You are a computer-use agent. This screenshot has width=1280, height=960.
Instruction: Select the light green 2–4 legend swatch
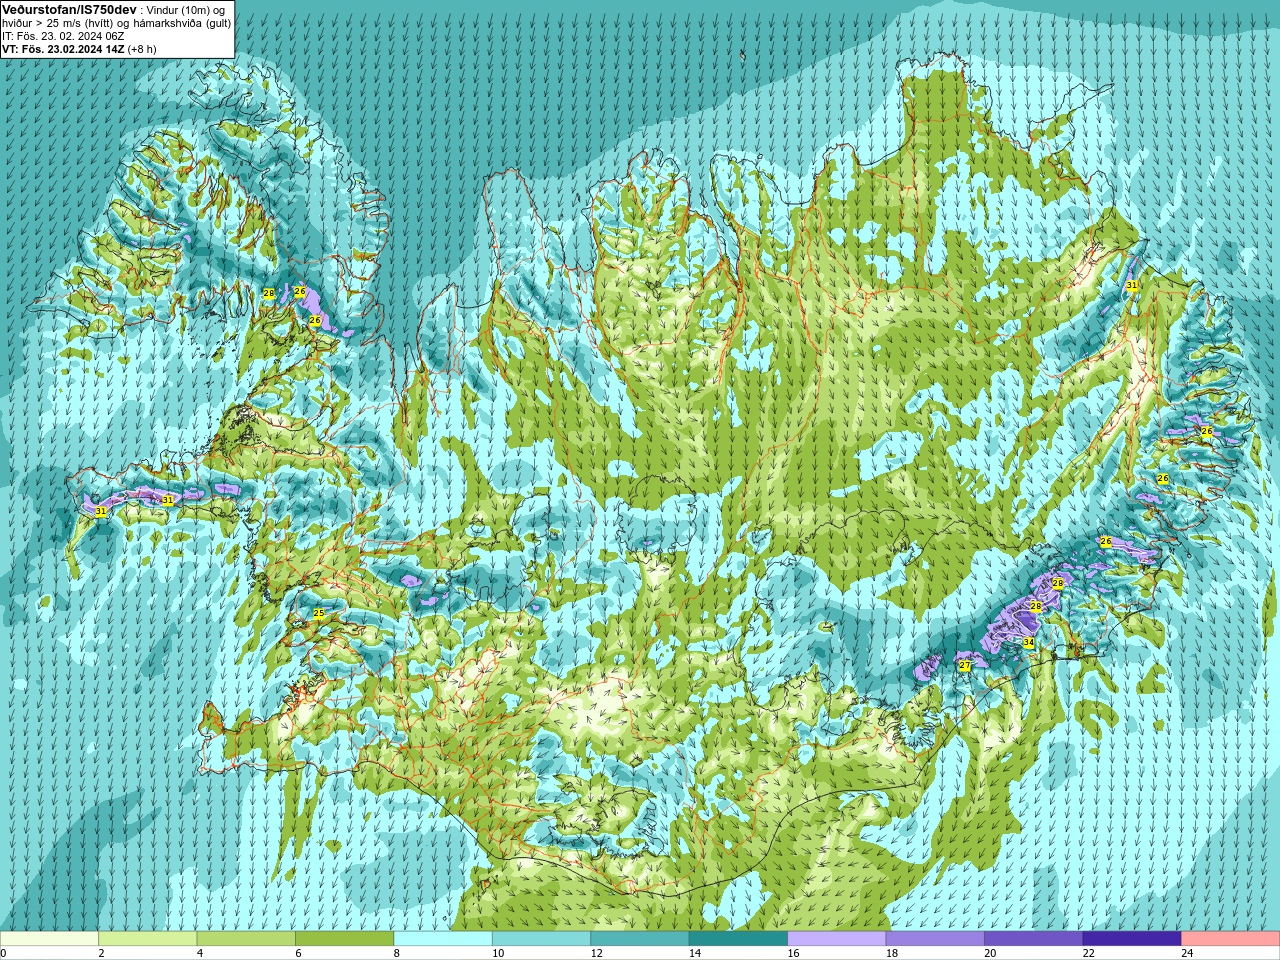point(147,939)
